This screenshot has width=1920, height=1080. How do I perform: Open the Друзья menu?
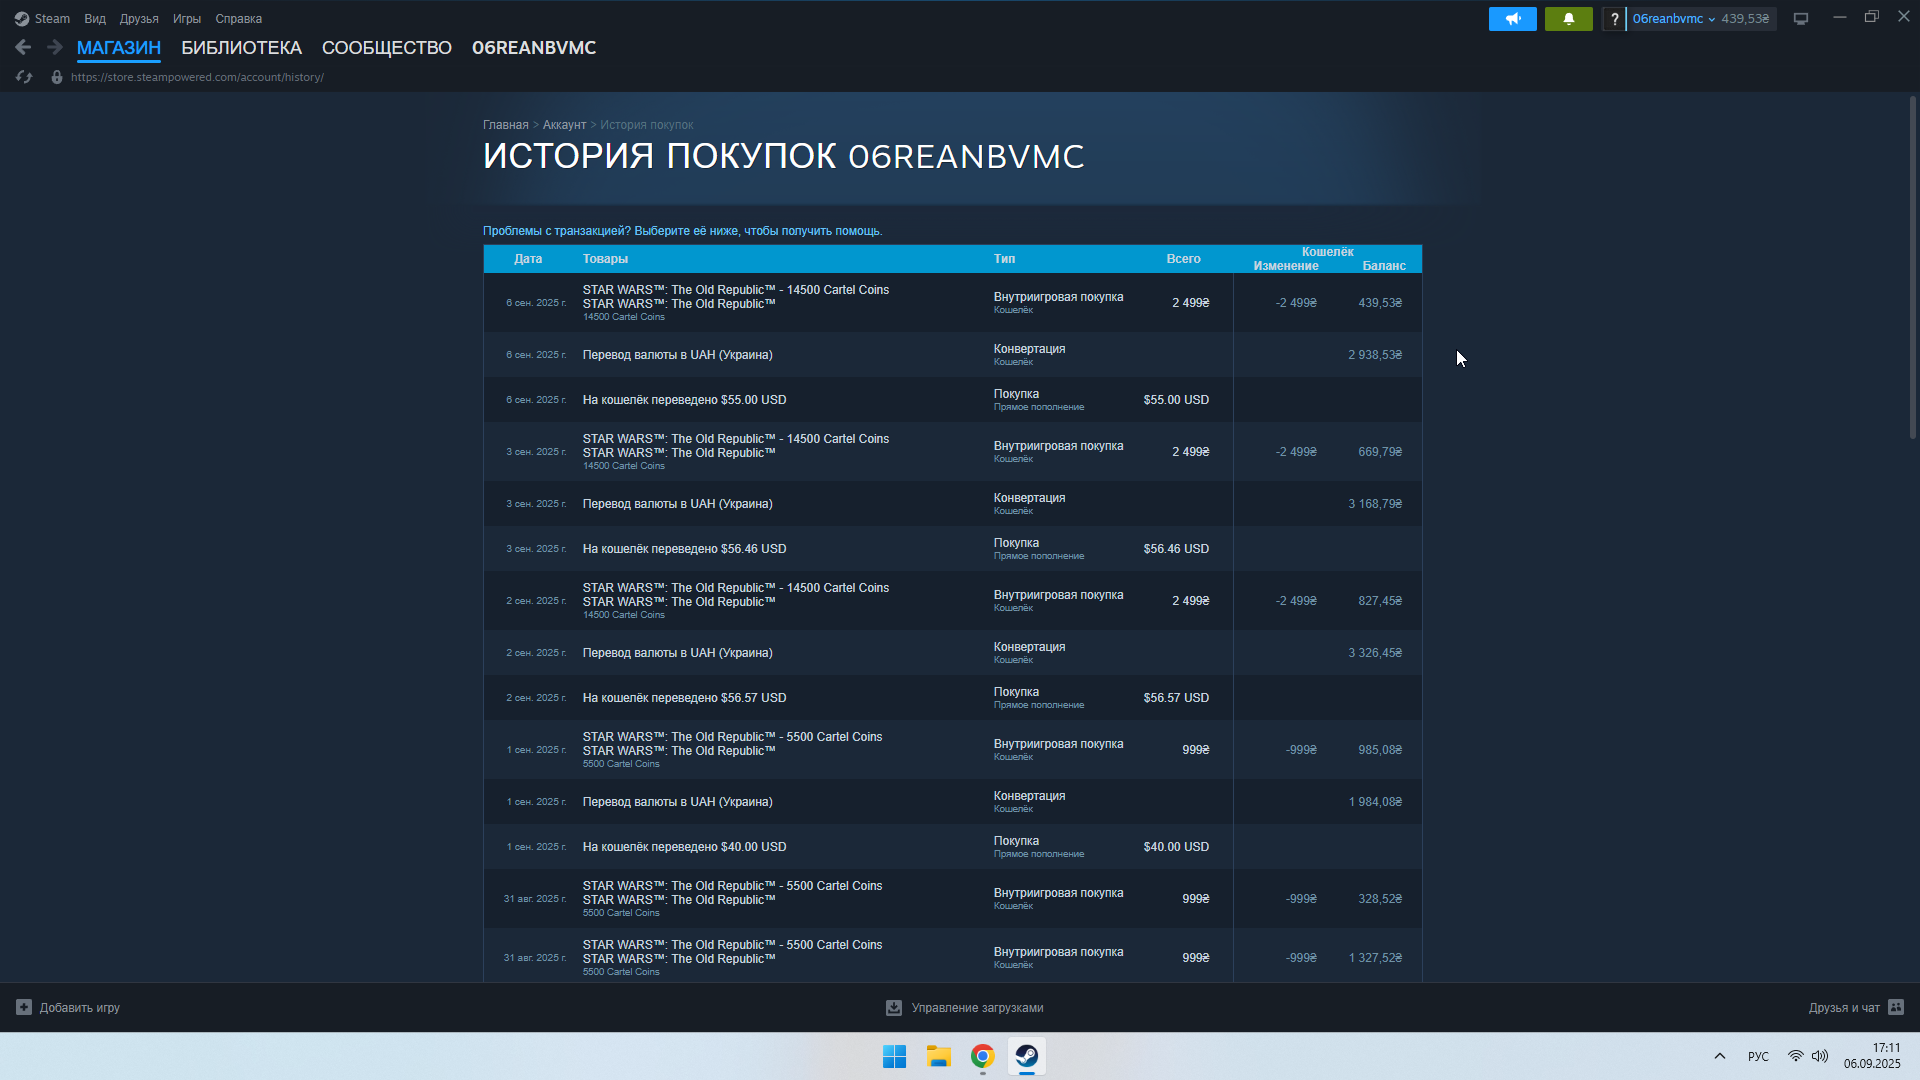click(139, 19)
